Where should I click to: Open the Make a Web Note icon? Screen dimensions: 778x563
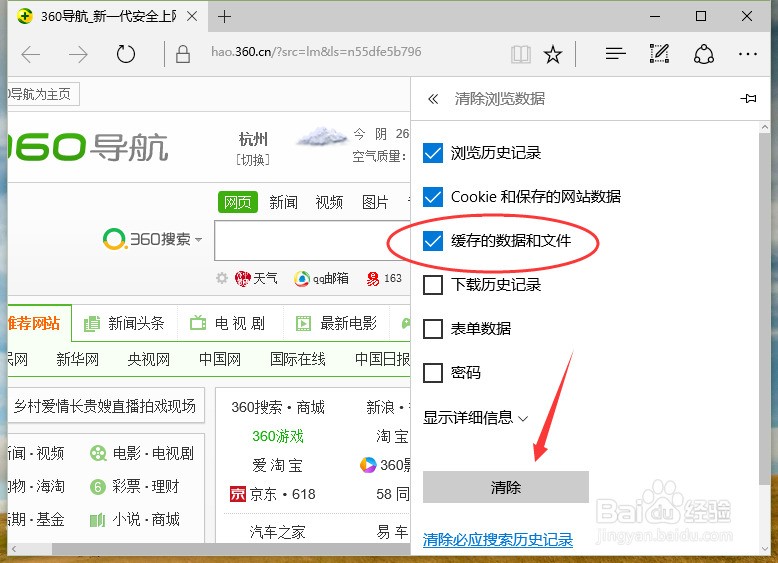659,54
